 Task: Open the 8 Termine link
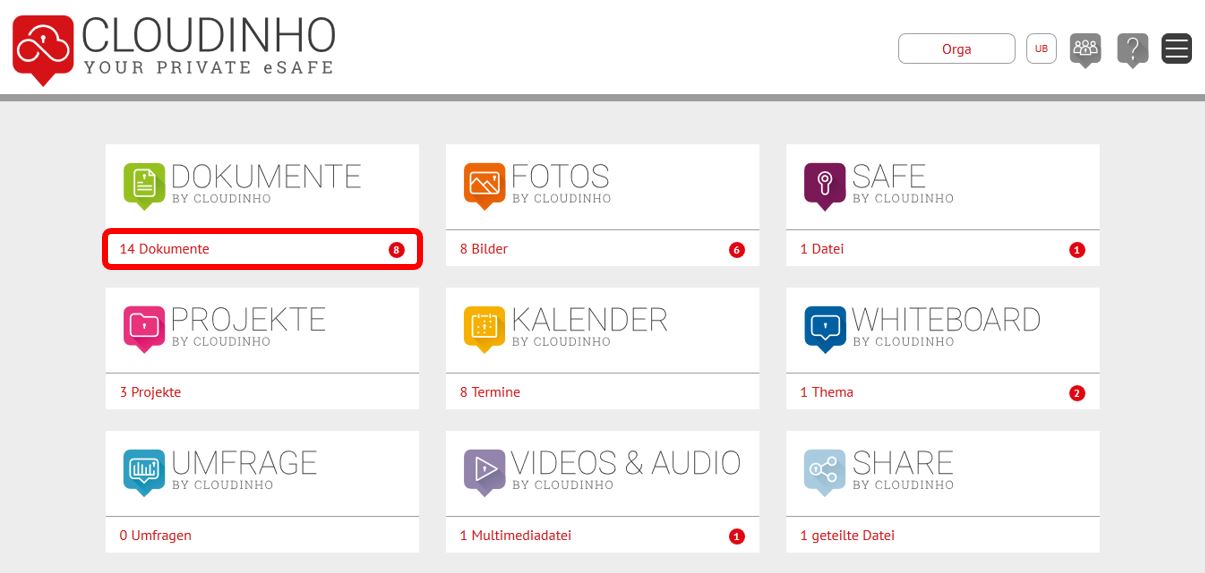[490, 392]
